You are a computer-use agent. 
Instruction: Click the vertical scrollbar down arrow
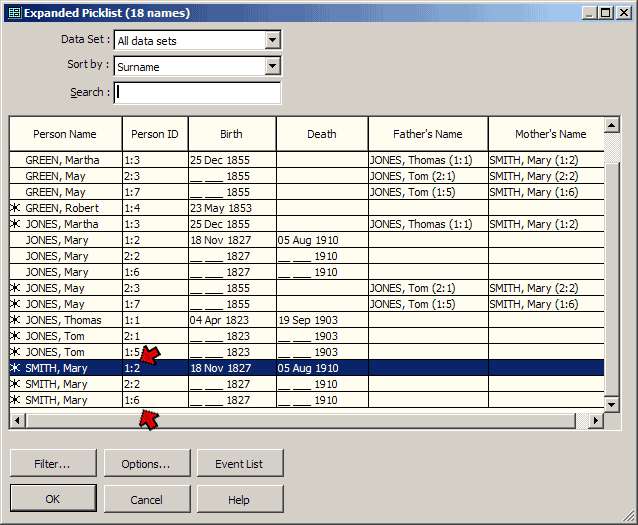(x=612, y=404)
